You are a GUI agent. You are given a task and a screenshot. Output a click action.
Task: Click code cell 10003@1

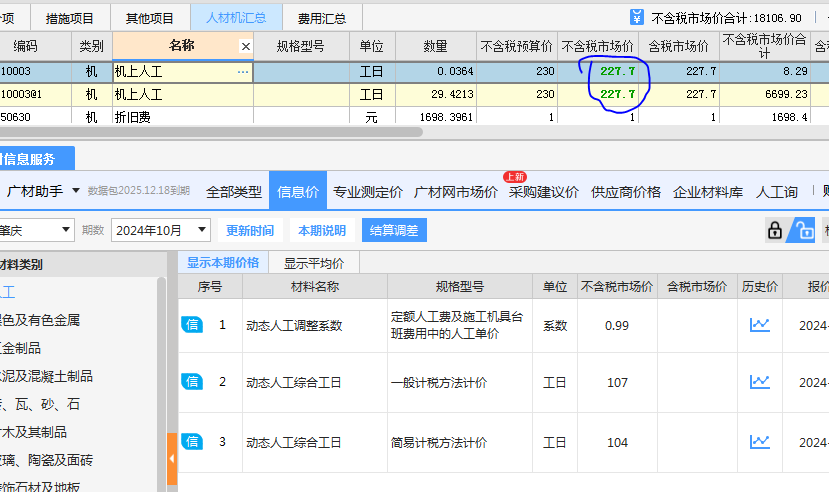coord(35,94)
